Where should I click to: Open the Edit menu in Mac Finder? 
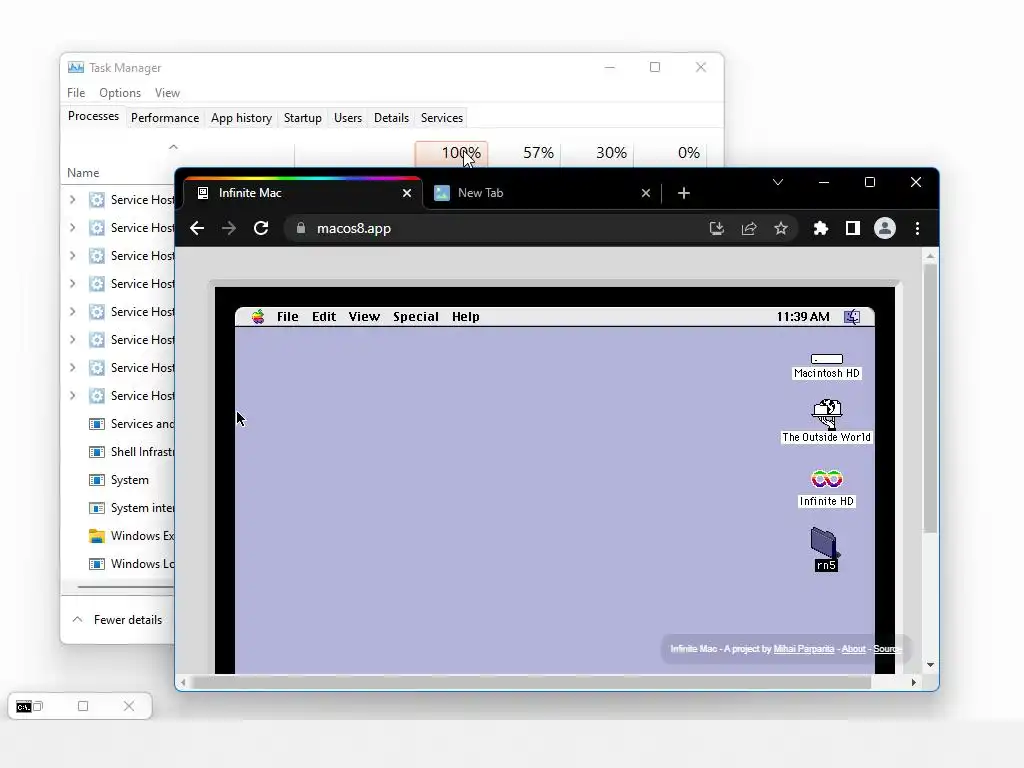(x=324, y=317)
